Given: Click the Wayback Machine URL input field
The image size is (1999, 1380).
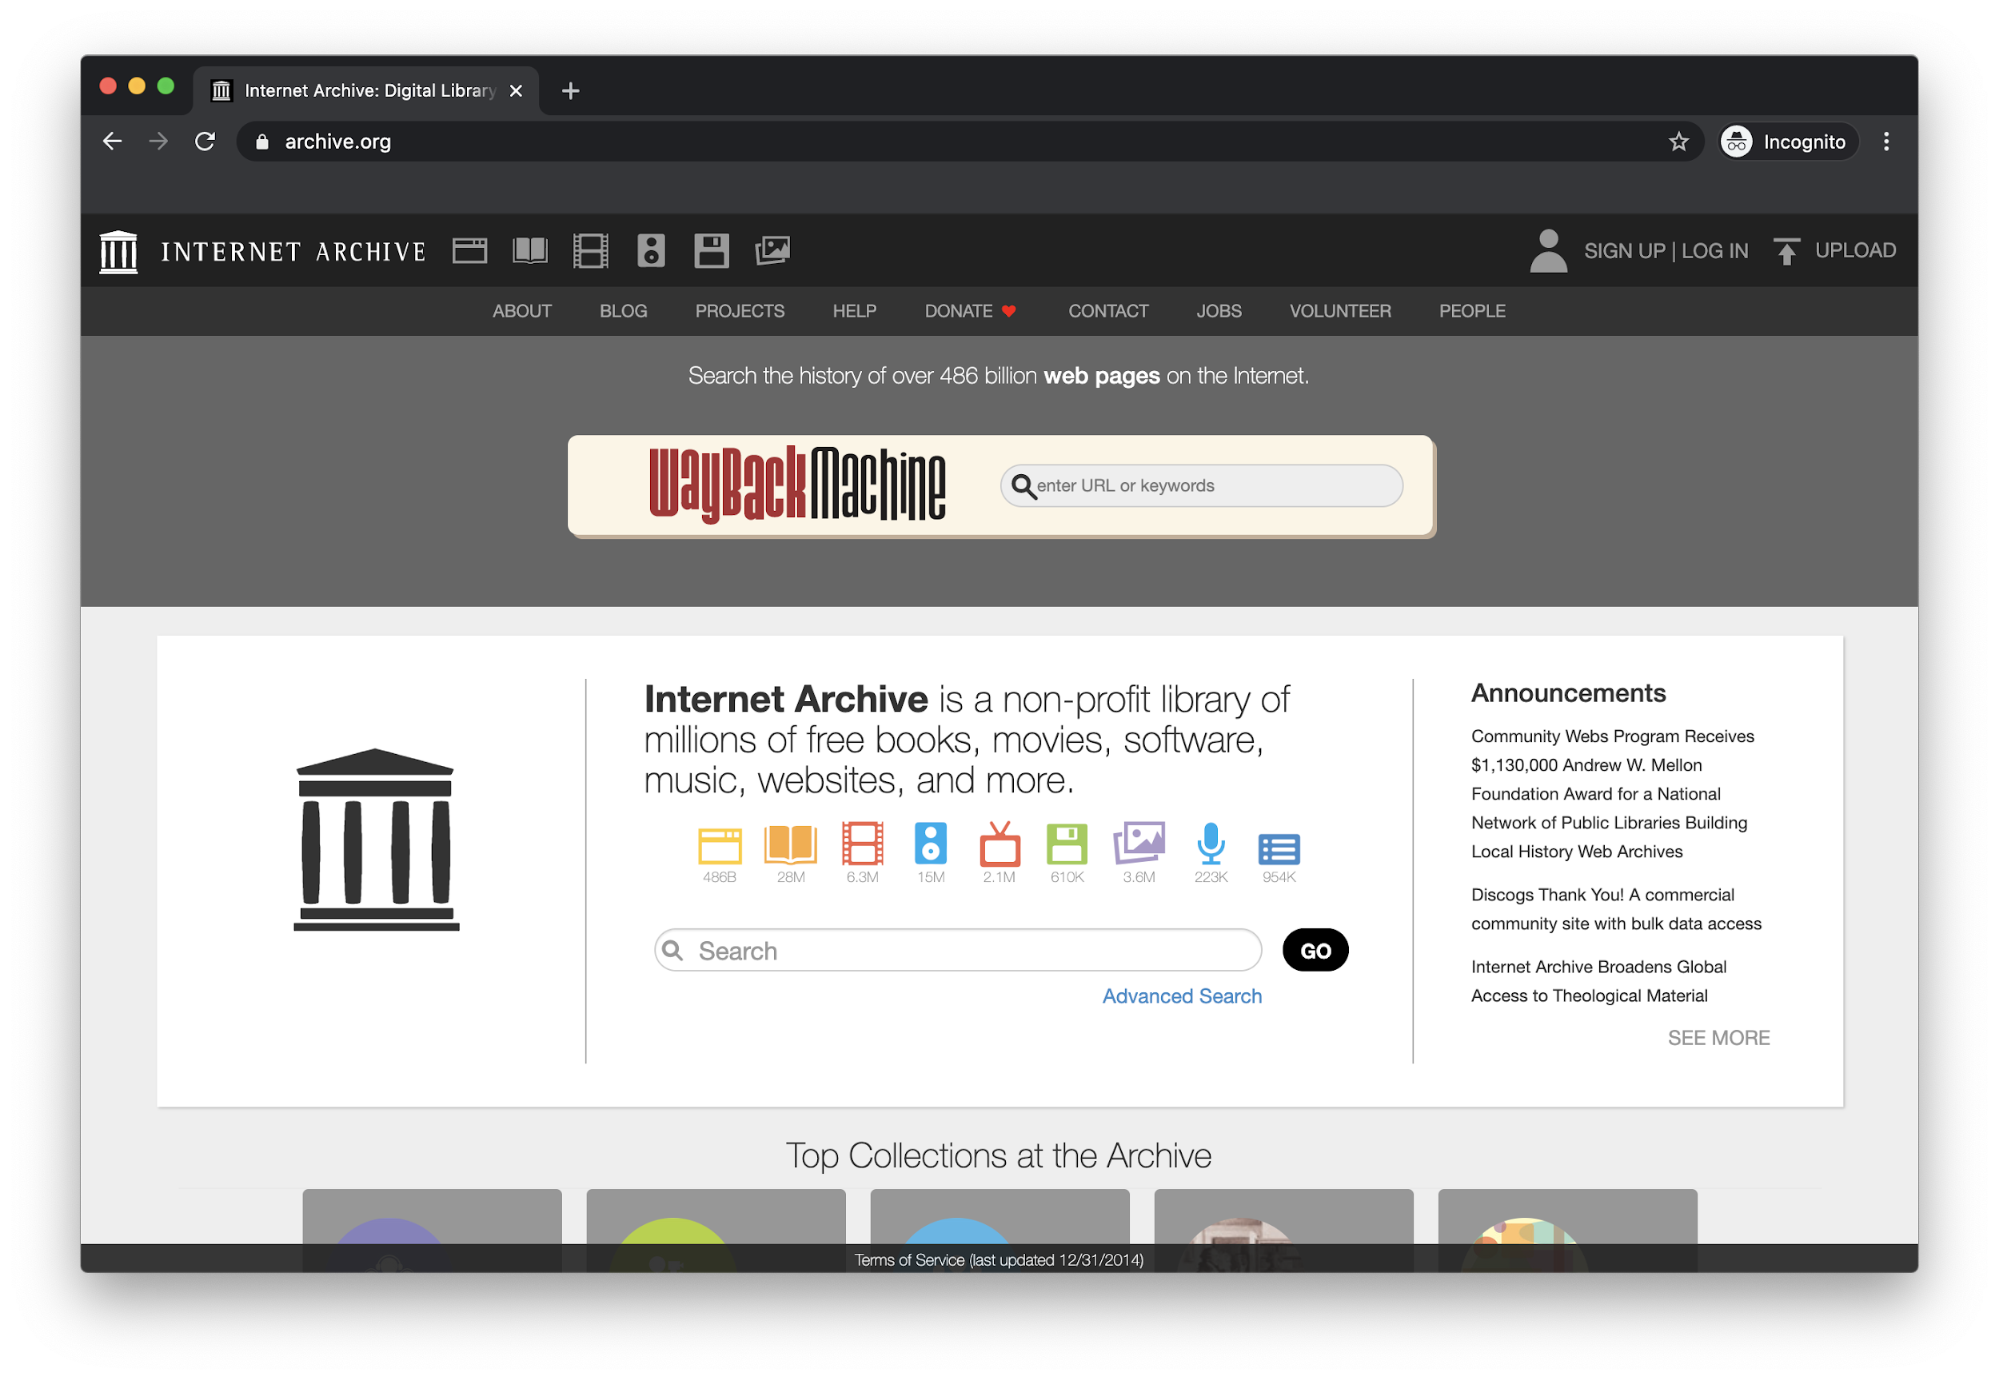Looking at the screenshot, I should (x=1210, y=486).
